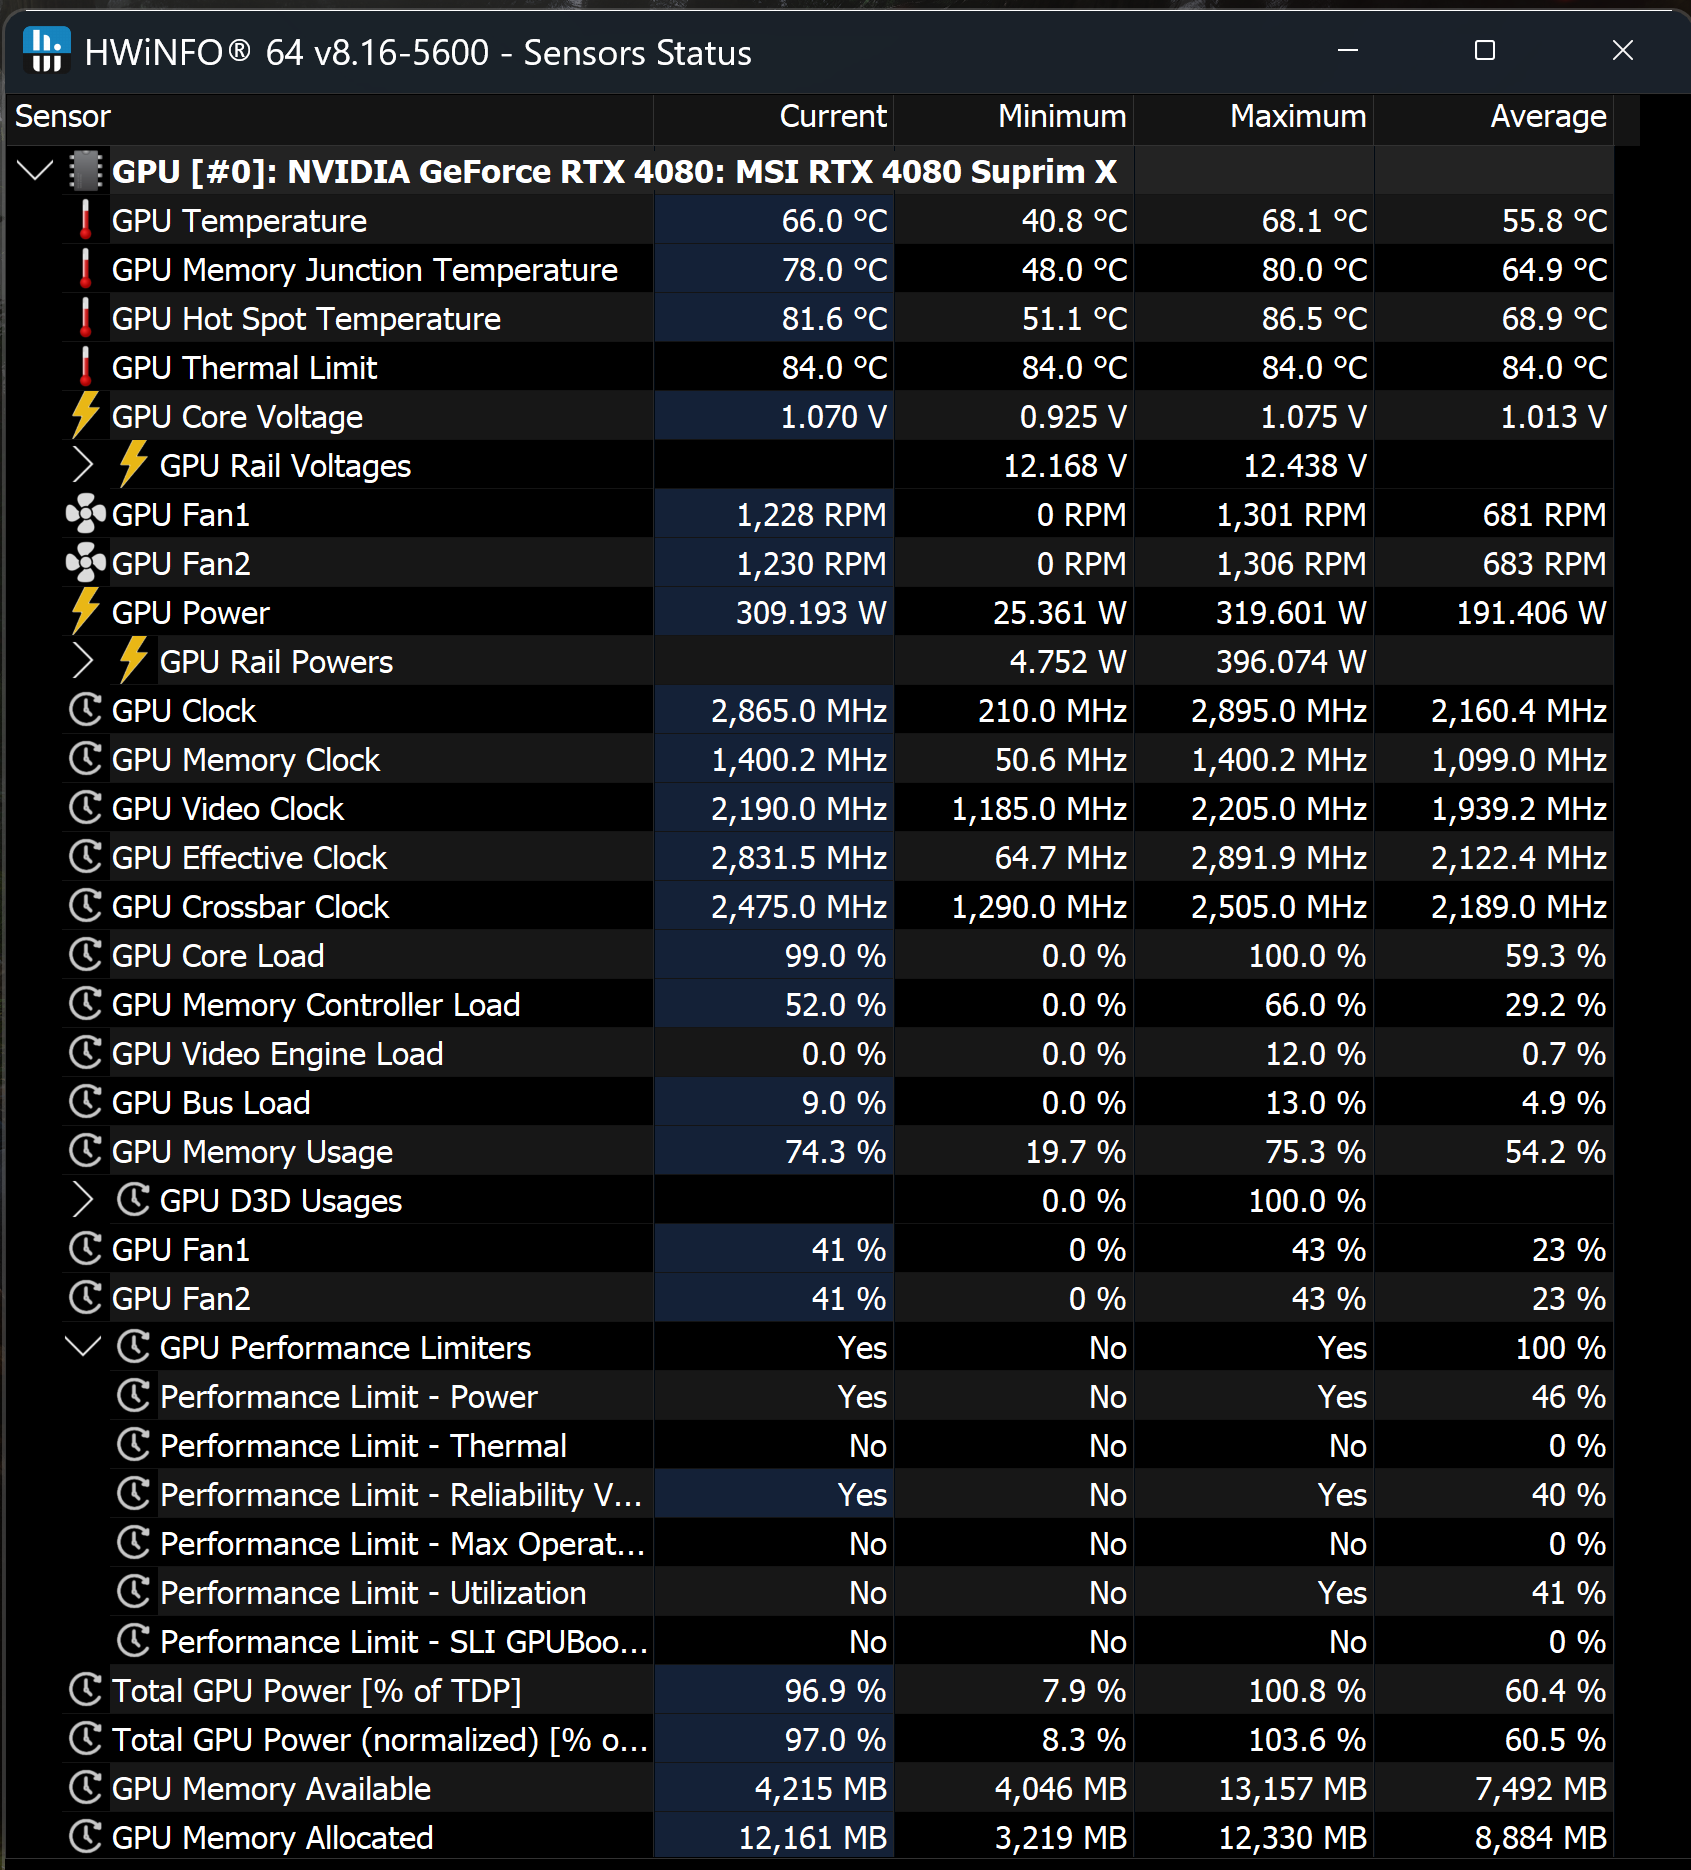This screenshot has width=1691, height=1870.
Task: Click the Minimum column header
Action: [1014, 117]
